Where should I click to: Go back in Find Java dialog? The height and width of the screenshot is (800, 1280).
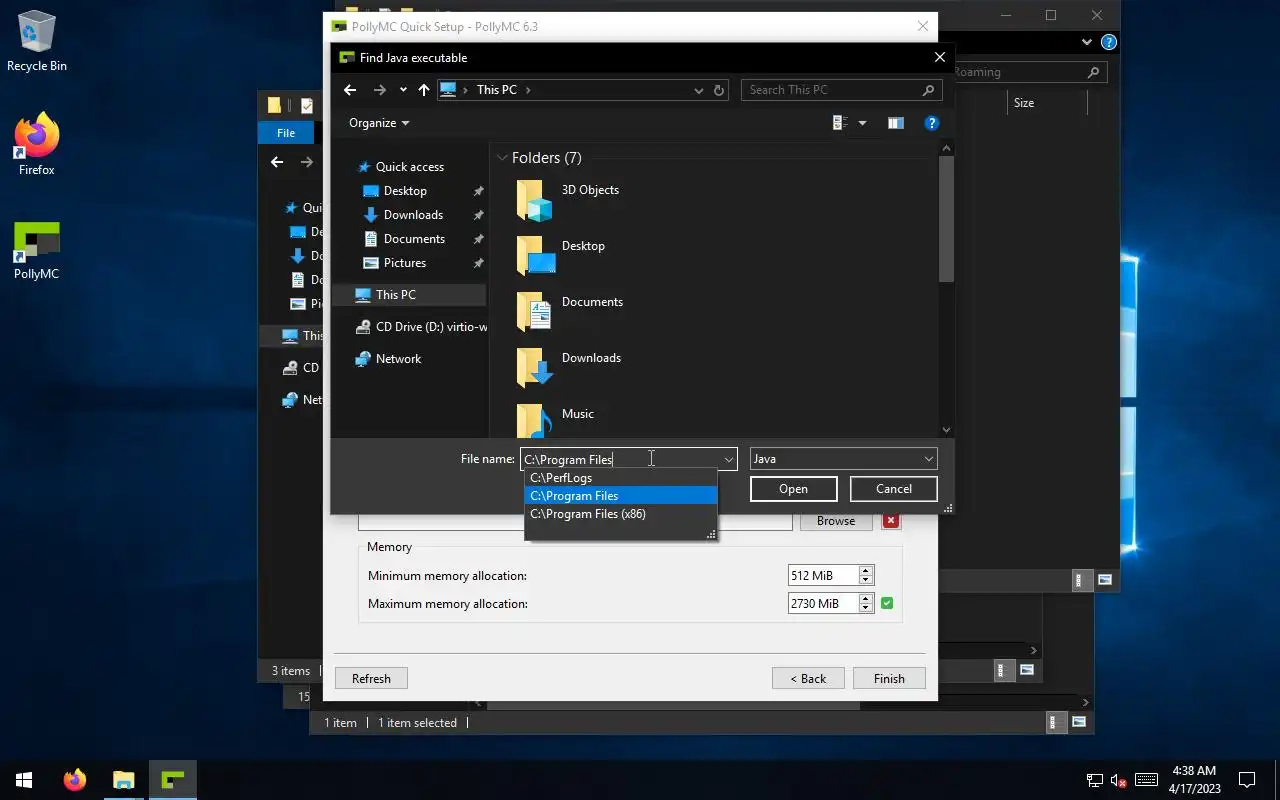pyautogui.click(x=349, y=90)
